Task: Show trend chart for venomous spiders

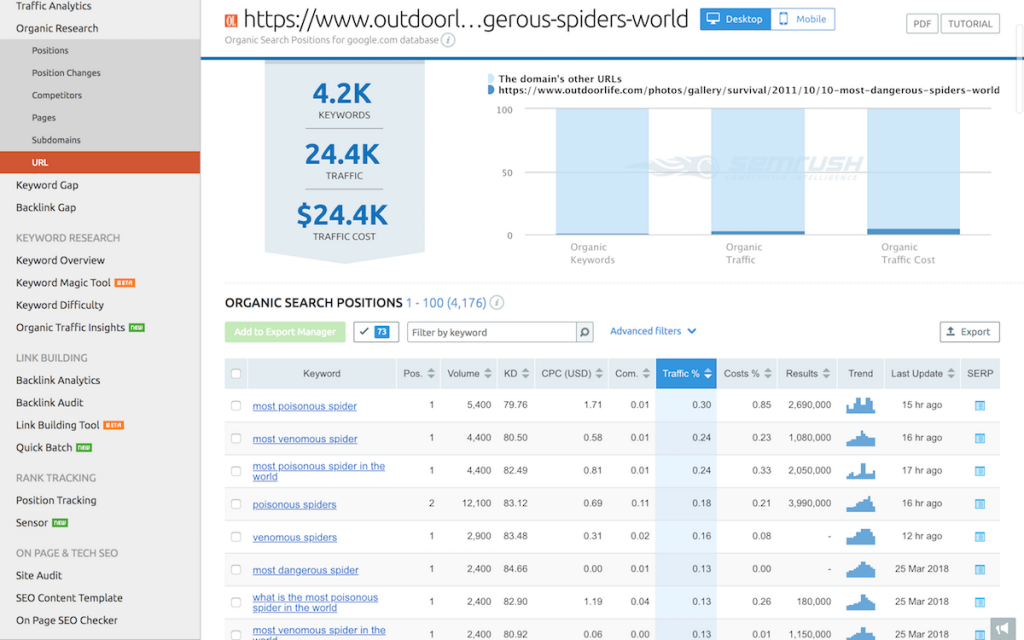Action: [860, 537]
